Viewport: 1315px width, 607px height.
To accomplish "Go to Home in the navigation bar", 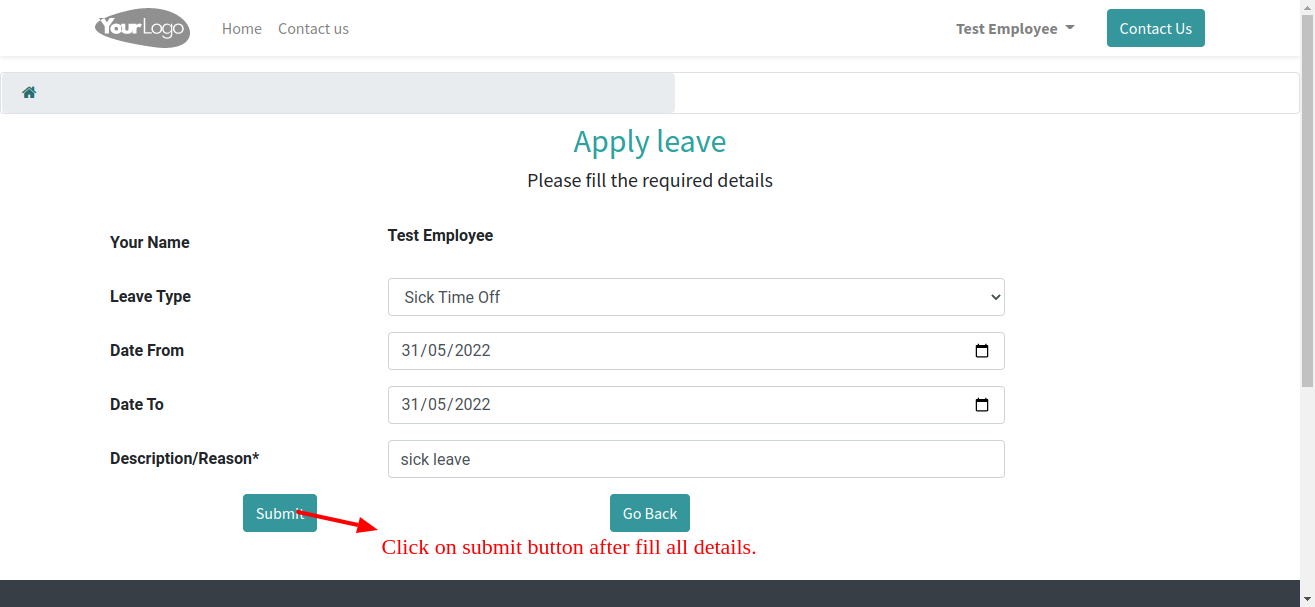I will [242, 29].
